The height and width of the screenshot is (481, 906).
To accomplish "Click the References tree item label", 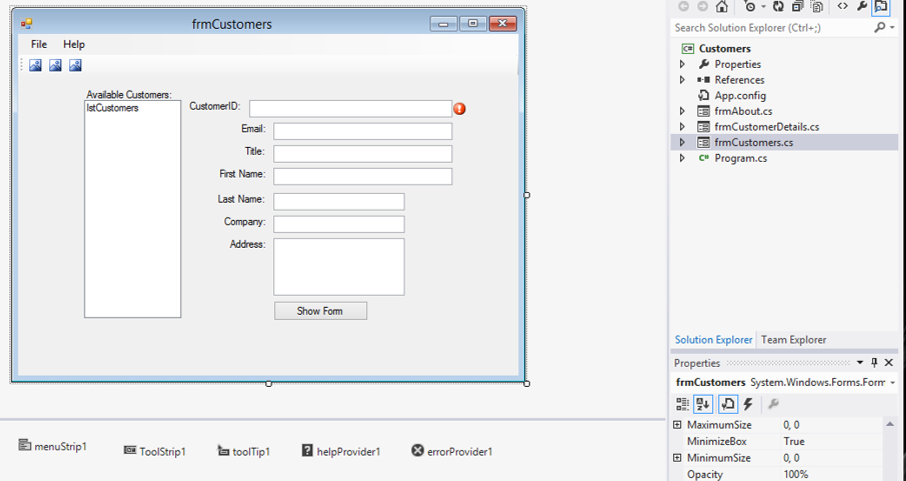I will (739, 80).
